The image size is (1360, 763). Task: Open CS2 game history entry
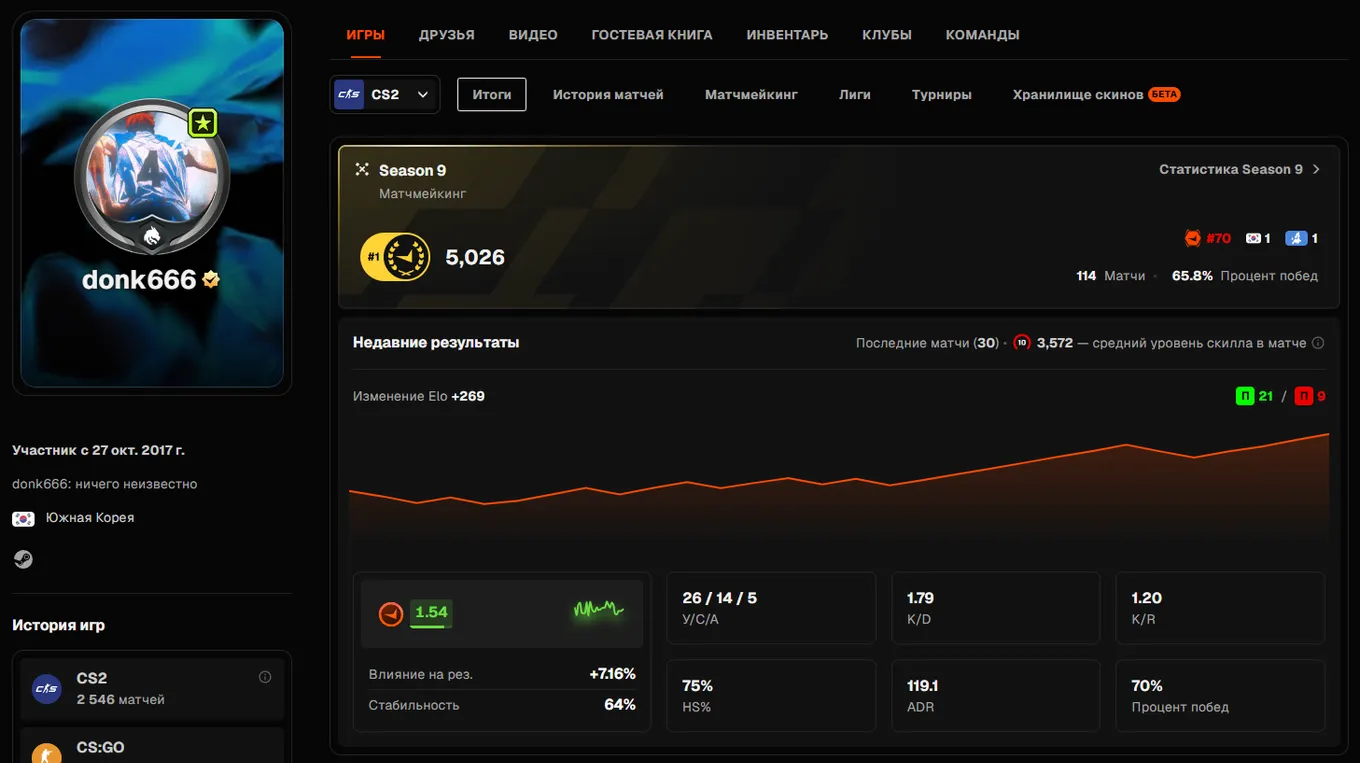152,688
